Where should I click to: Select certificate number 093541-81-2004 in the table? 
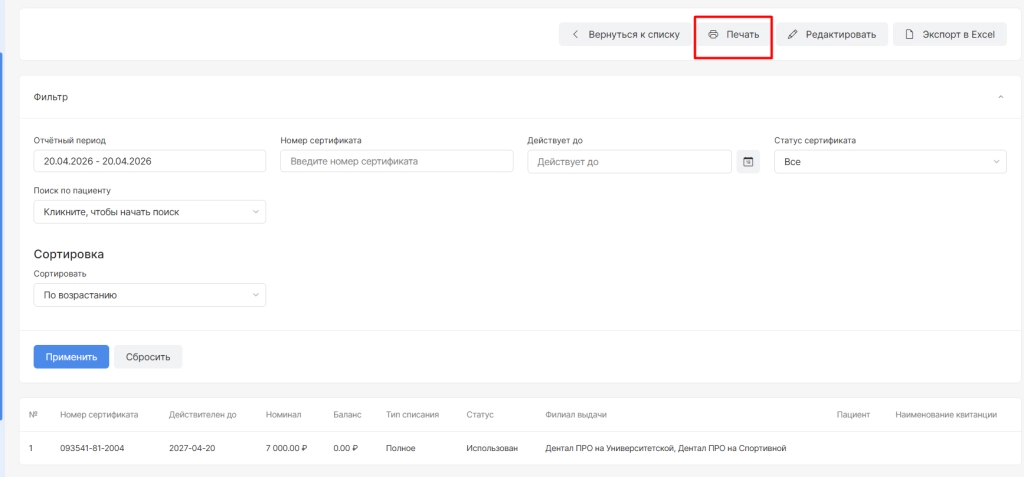[x=98, y=448]
